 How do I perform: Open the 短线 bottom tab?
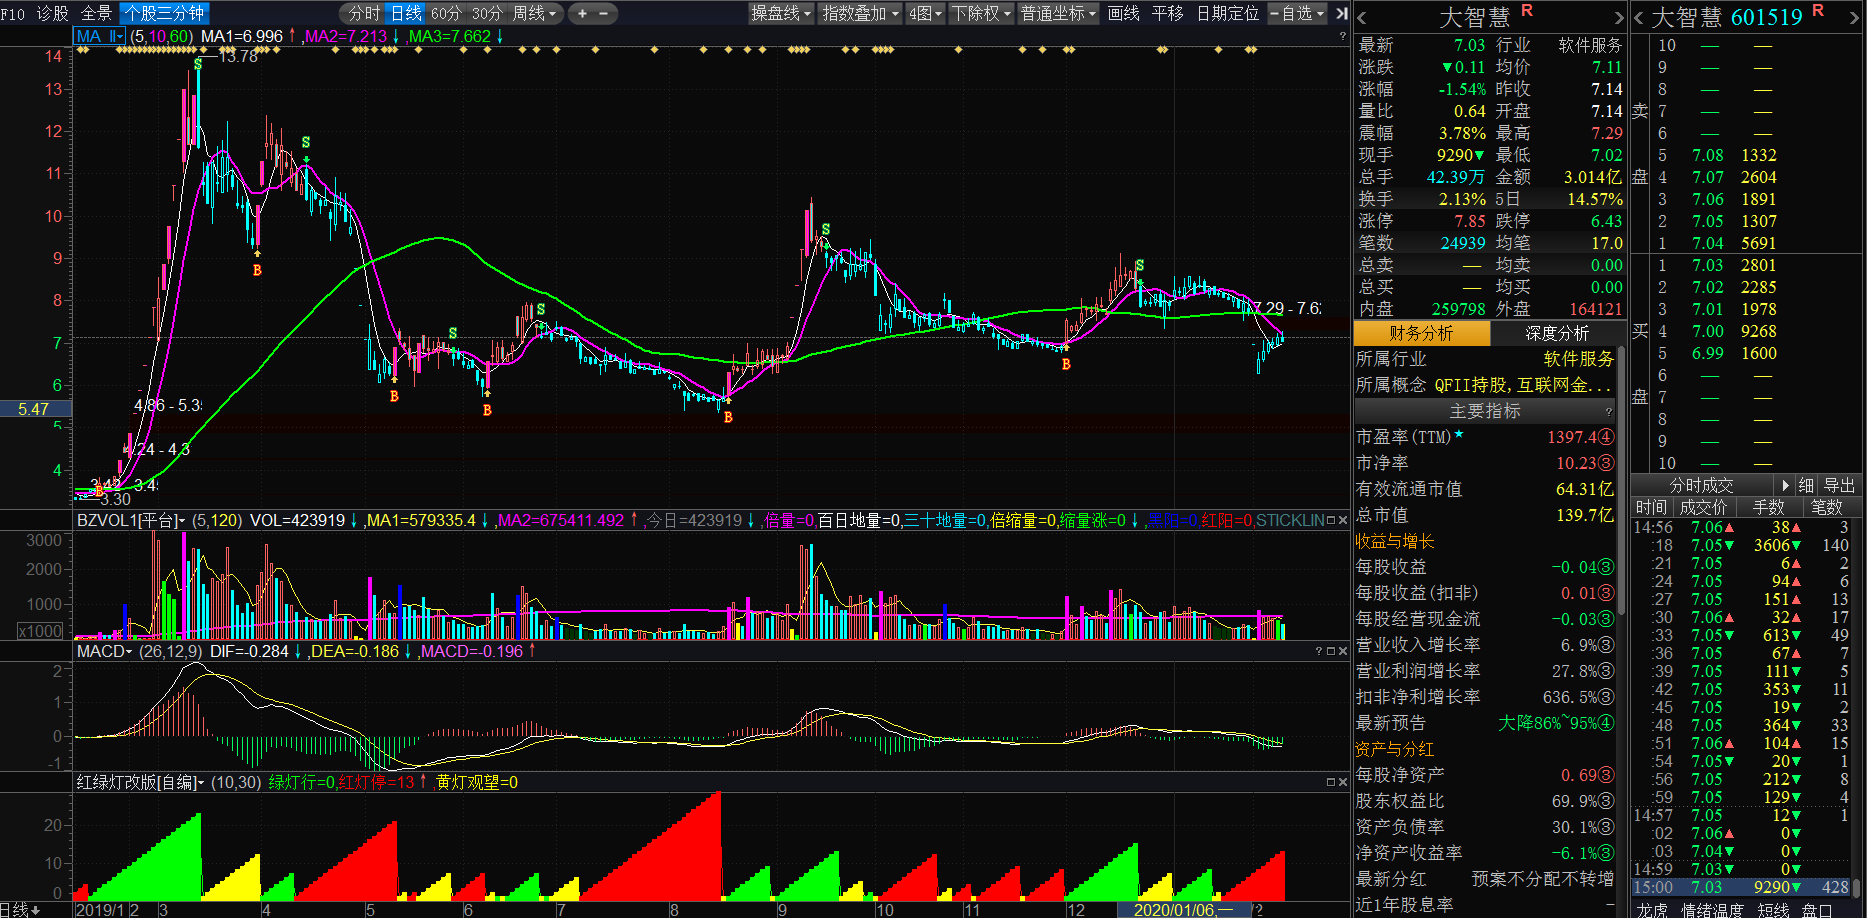tap(1773, 909)
